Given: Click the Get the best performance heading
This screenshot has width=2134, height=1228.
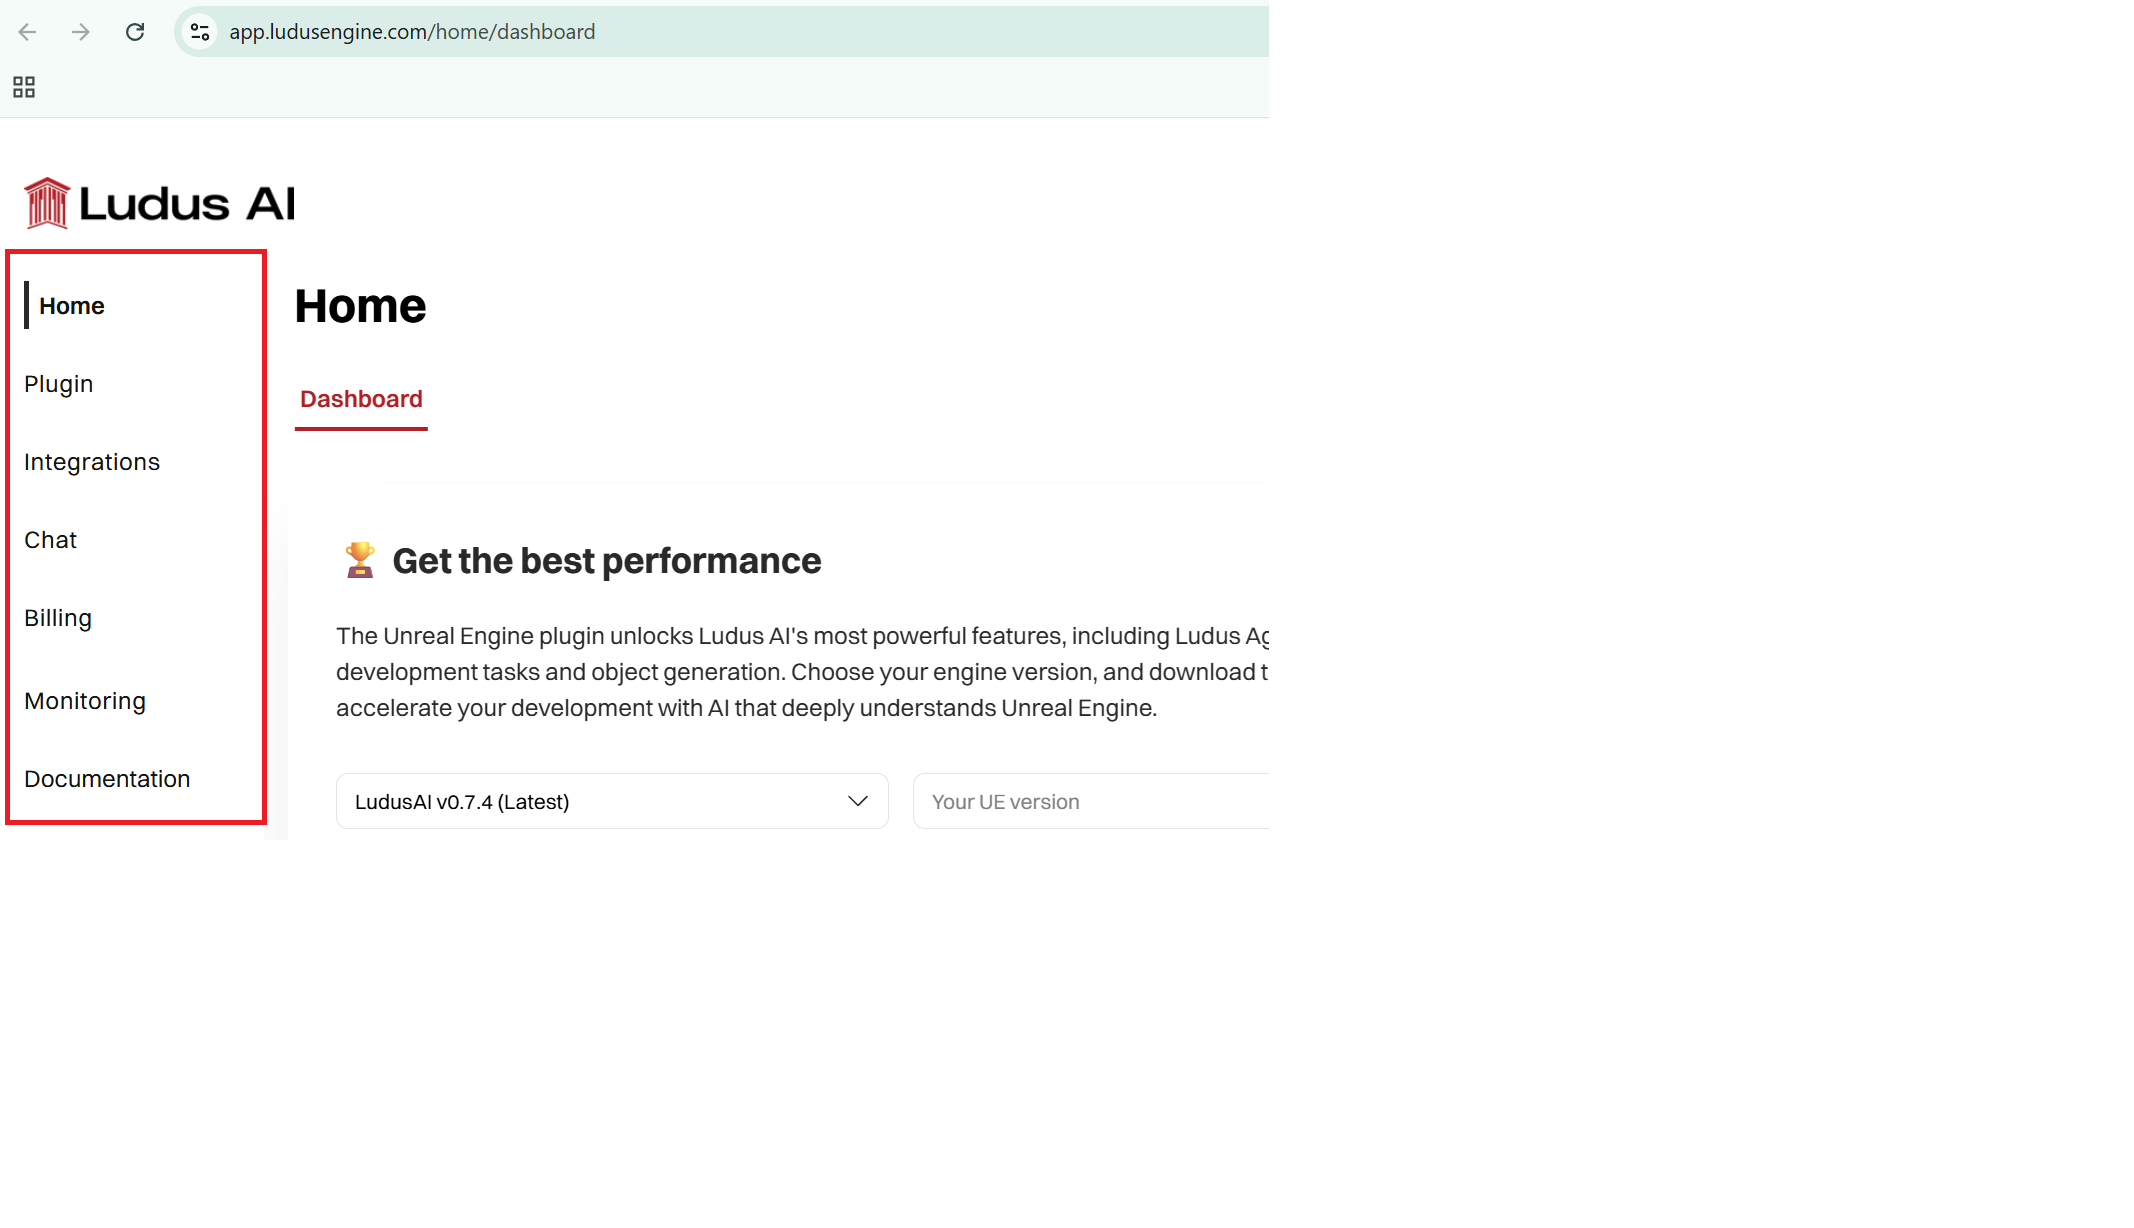Looking at the screenshot, I should point(606,560).
